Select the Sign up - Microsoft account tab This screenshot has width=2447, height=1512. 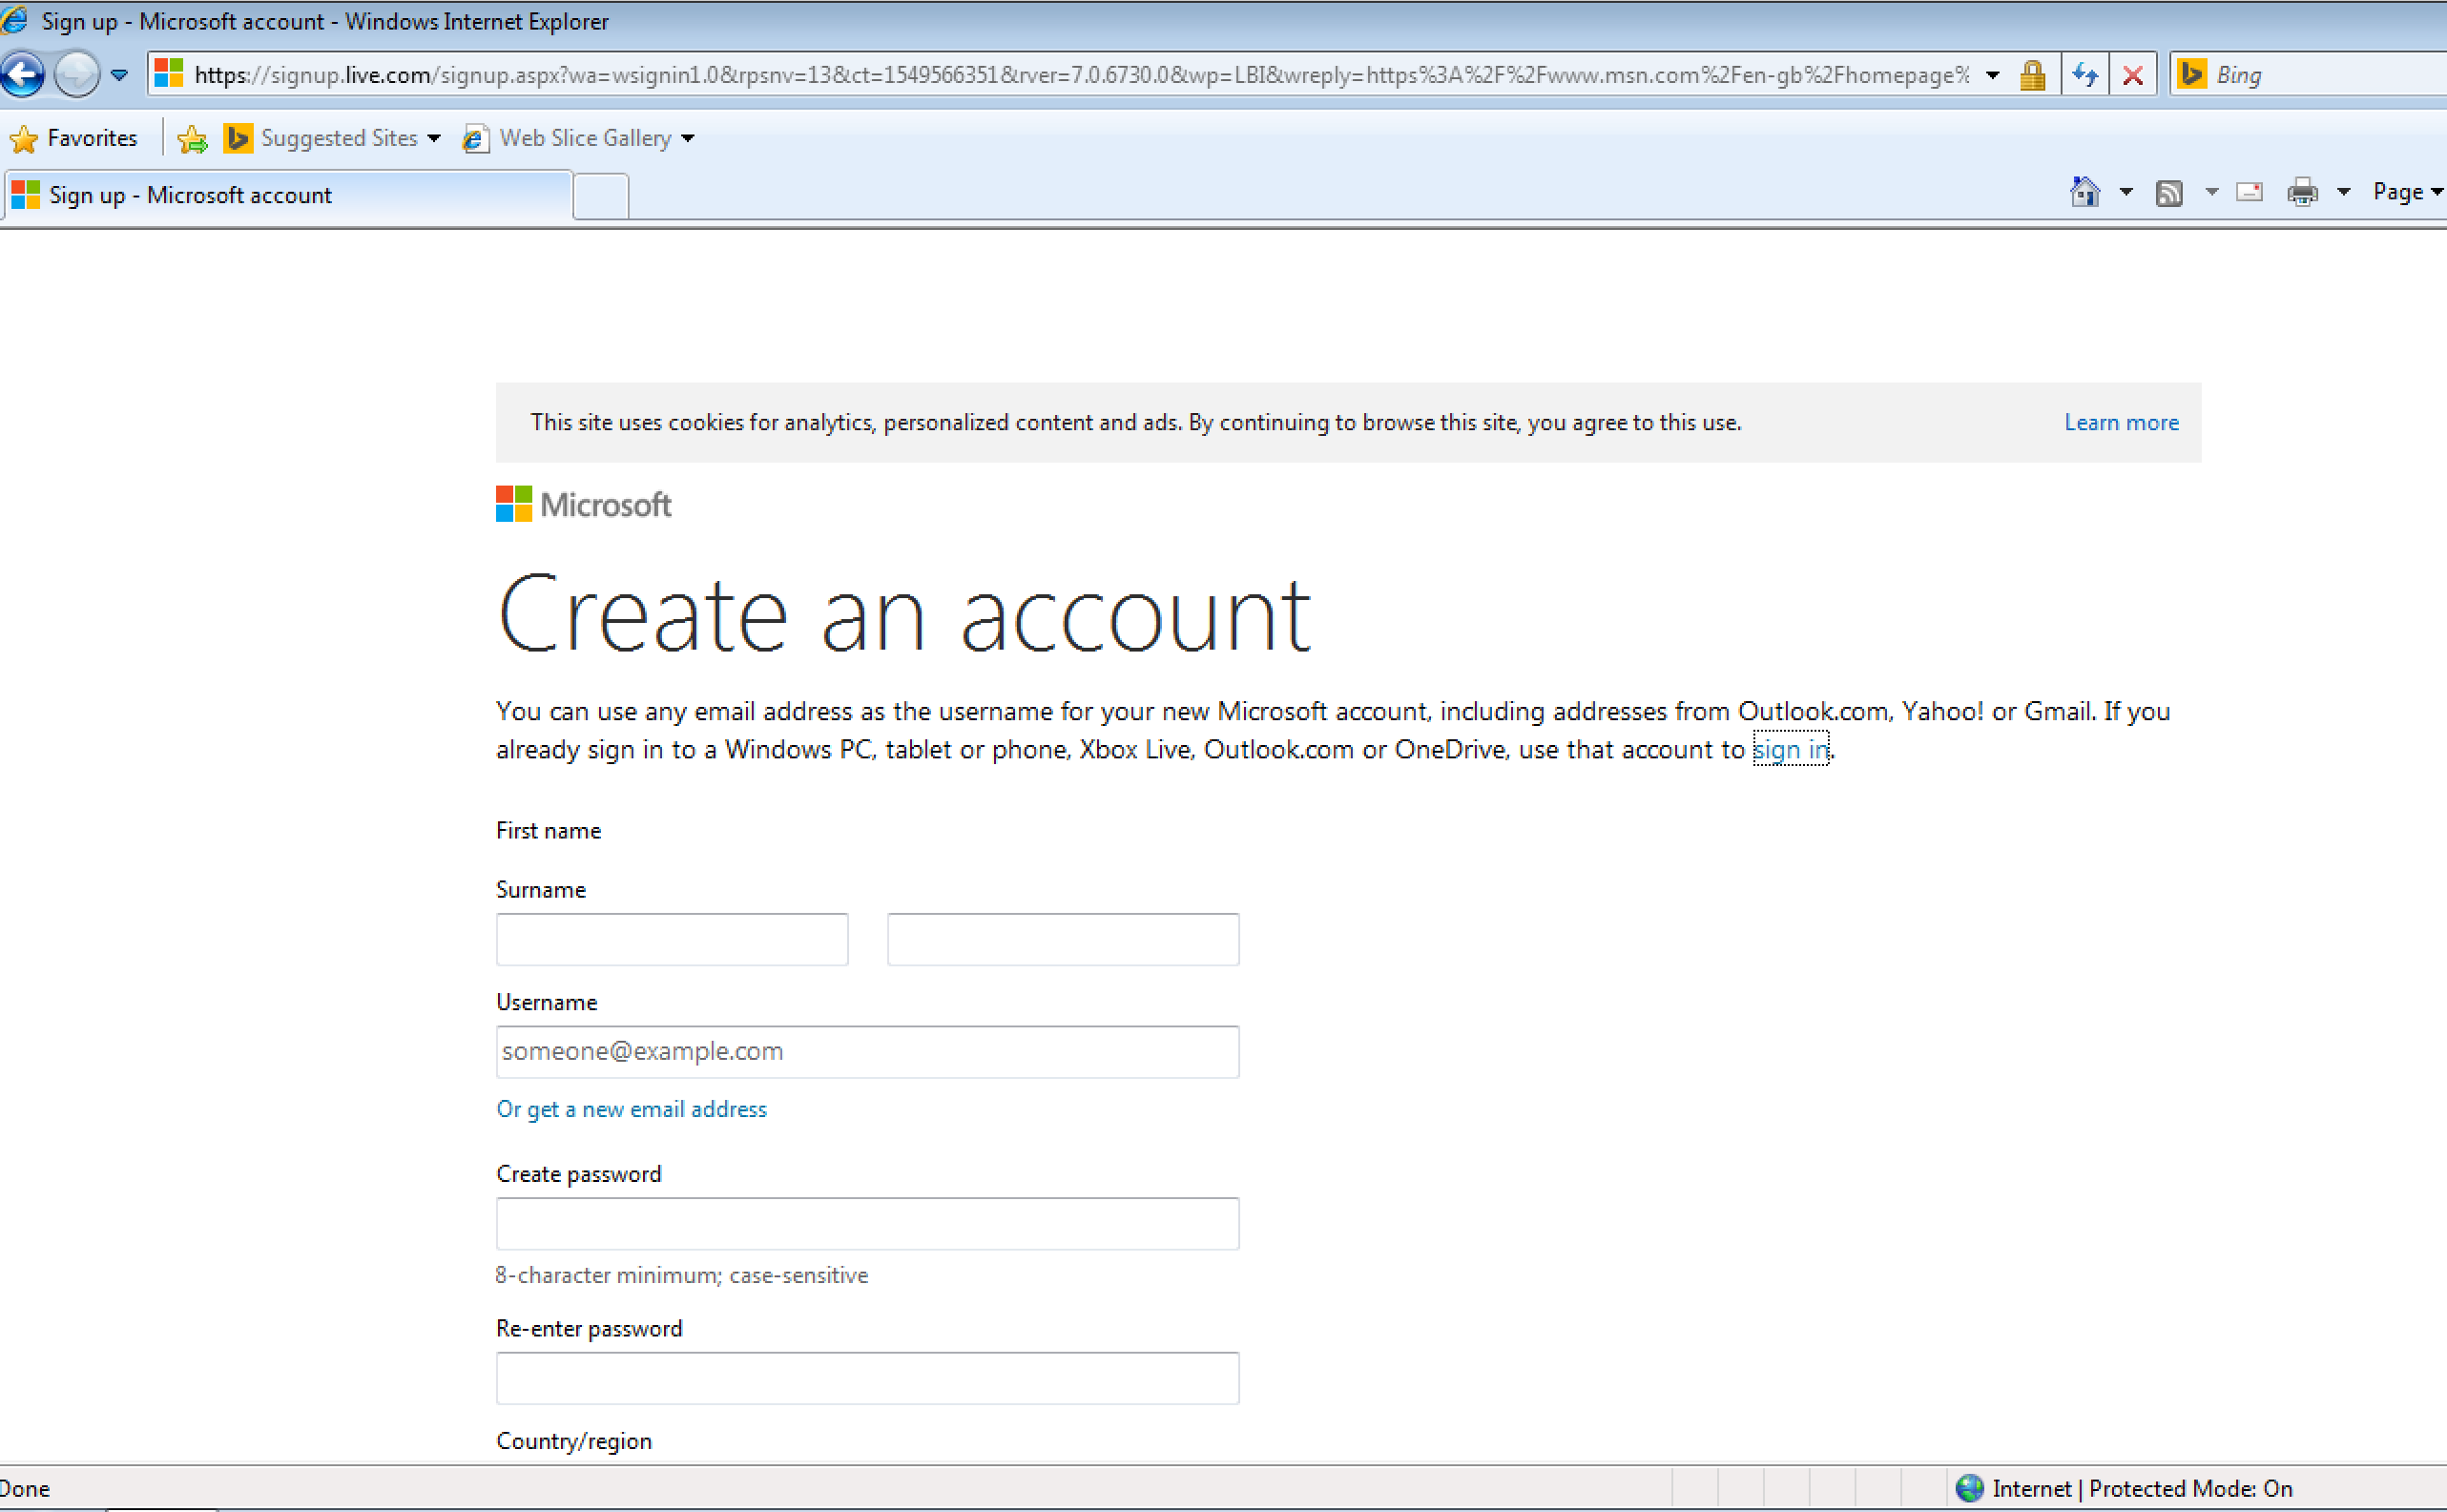pyautogui.click(x=288, y=195)
